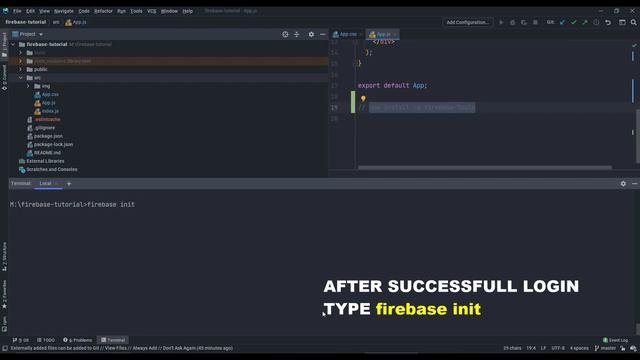This screenshot has width=640, height=360.
Task: Expand the img folder
Action: pyautogui.click(x=28, y=86)
